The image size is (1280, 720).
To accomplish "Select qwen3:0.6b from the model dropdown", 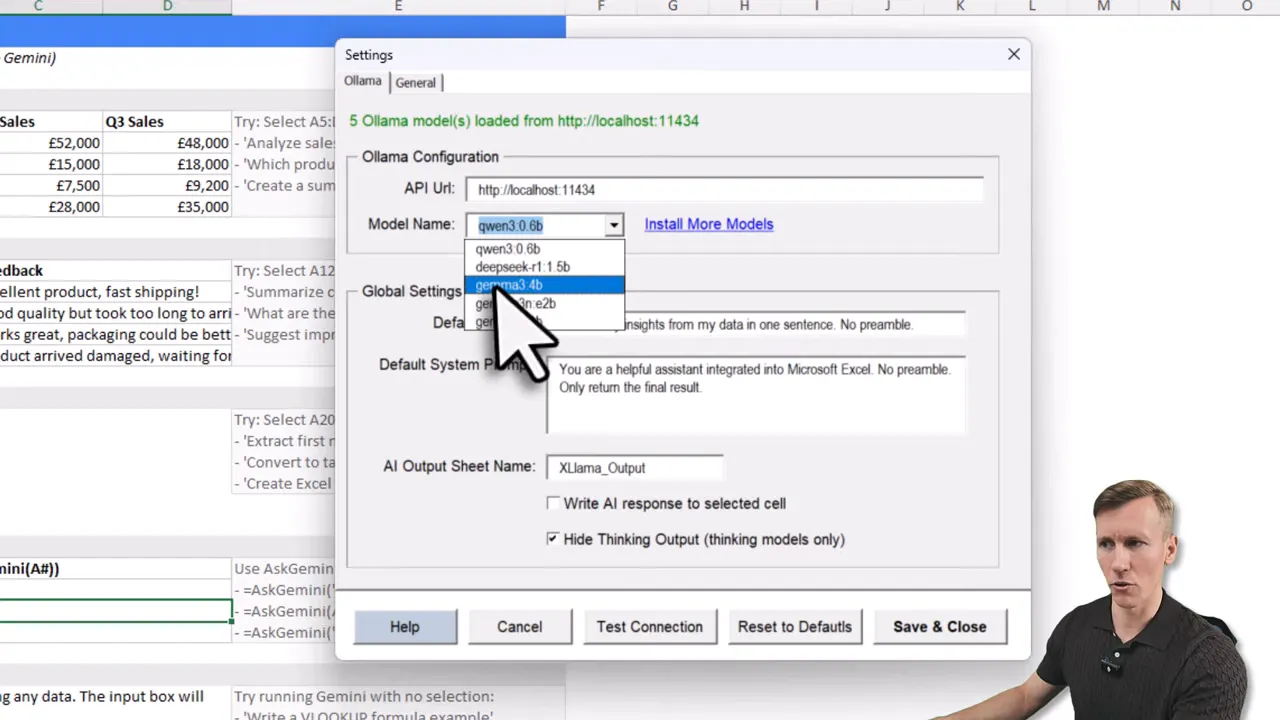I will (508, 248).
